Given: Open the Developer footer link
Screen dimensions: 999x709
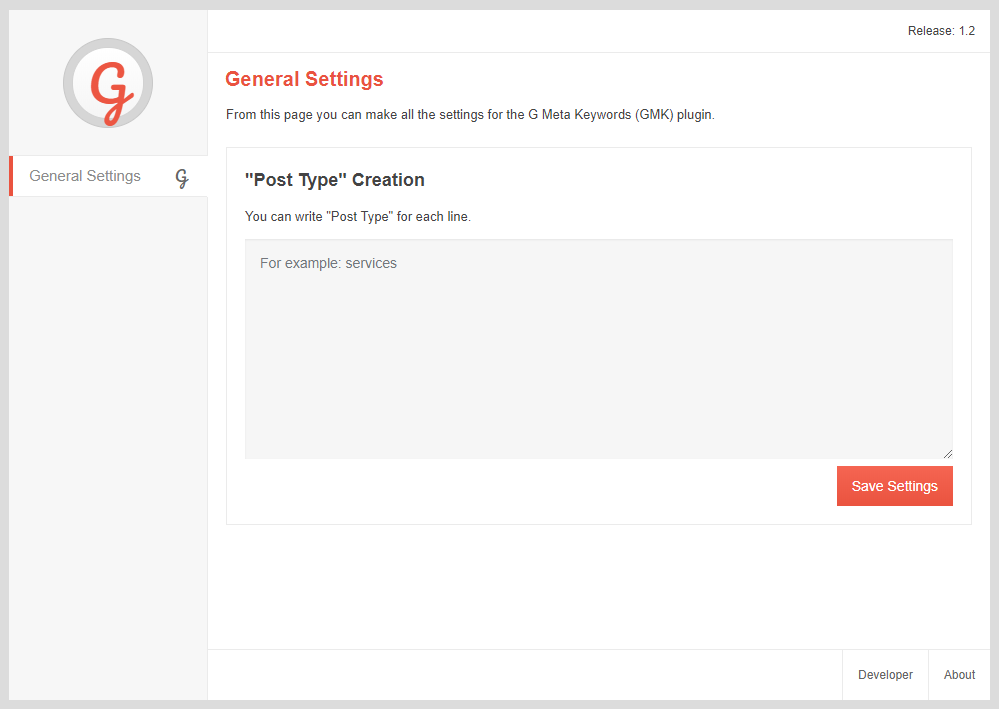Looking at the screenshot, I should click(x=885, y=675).
